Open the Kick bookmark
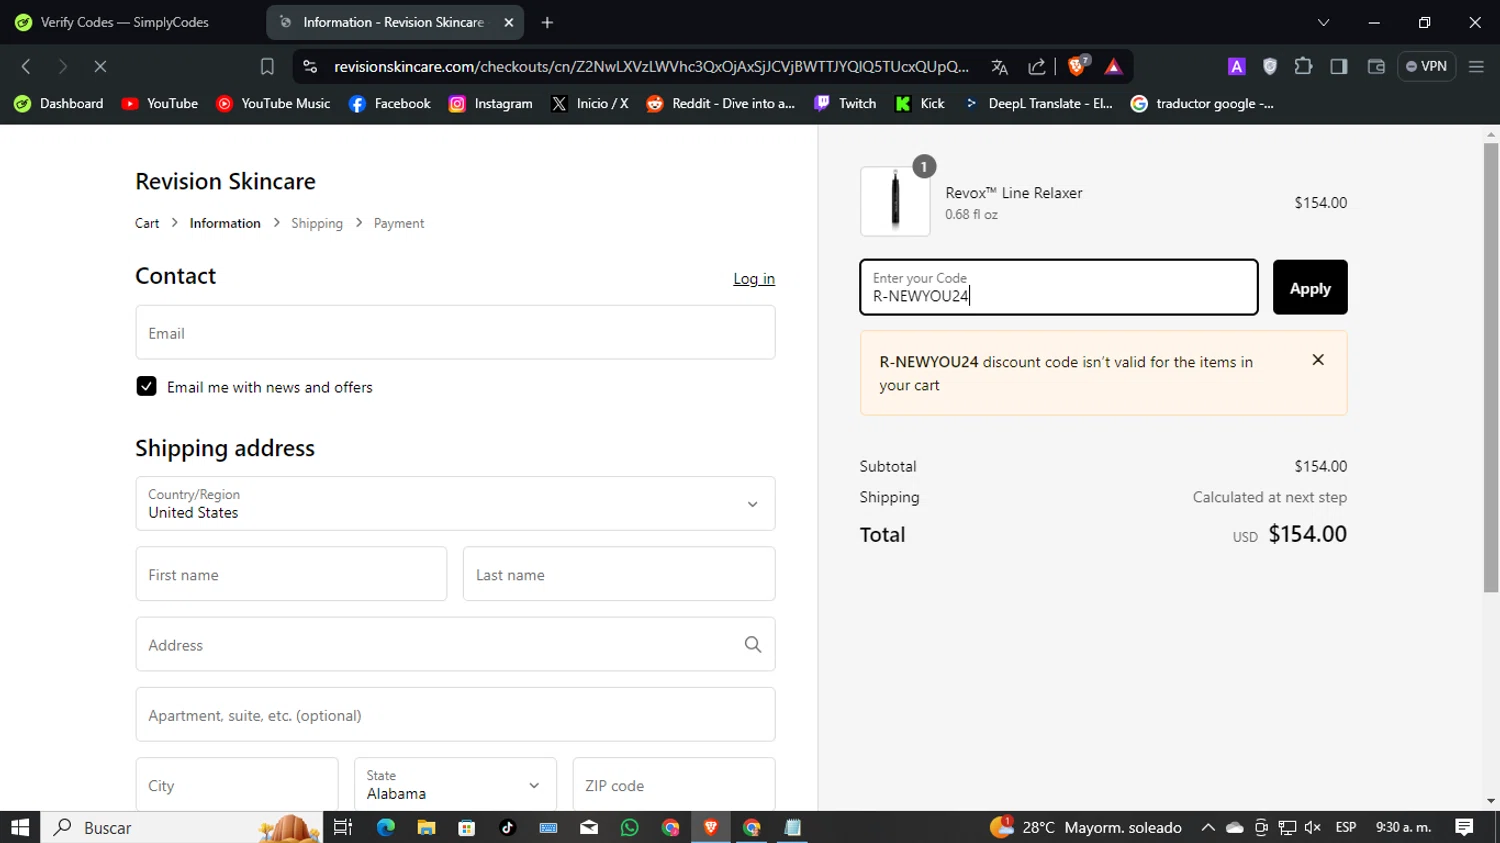 [920, 103]
